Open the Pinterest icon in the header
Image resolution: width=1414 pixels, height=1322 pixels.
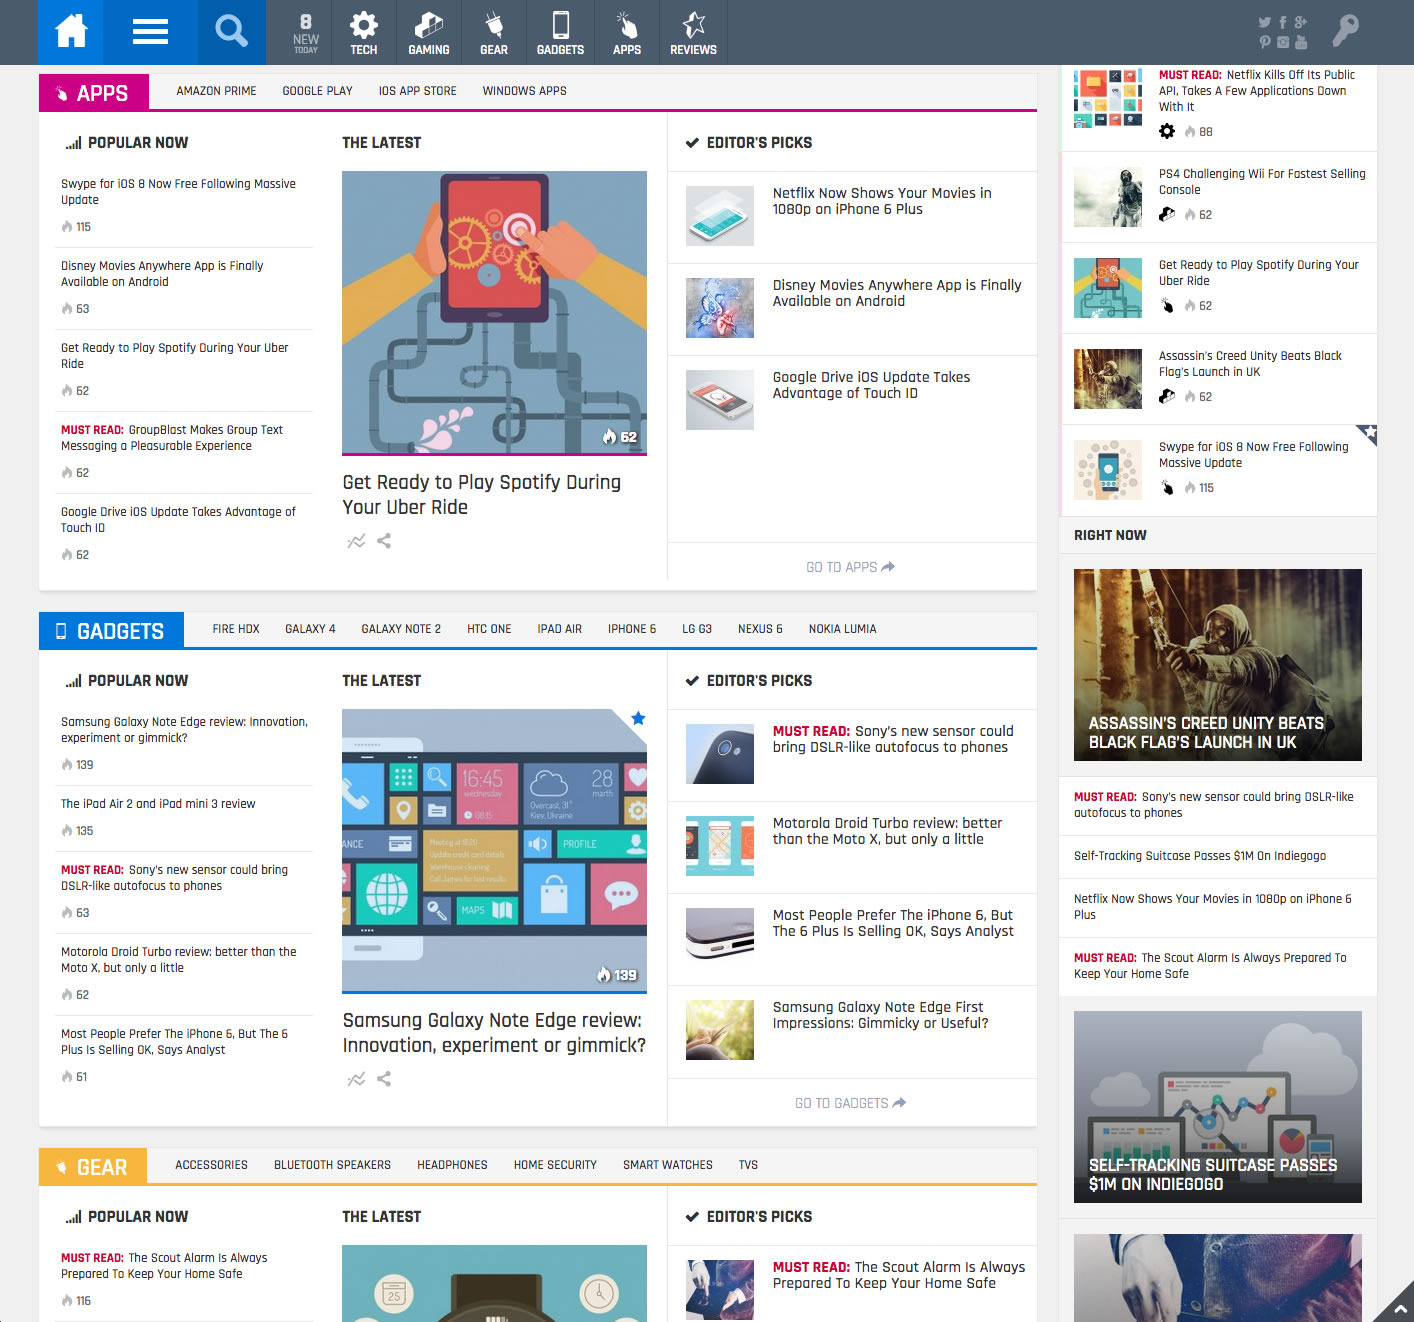(1265, 42)
